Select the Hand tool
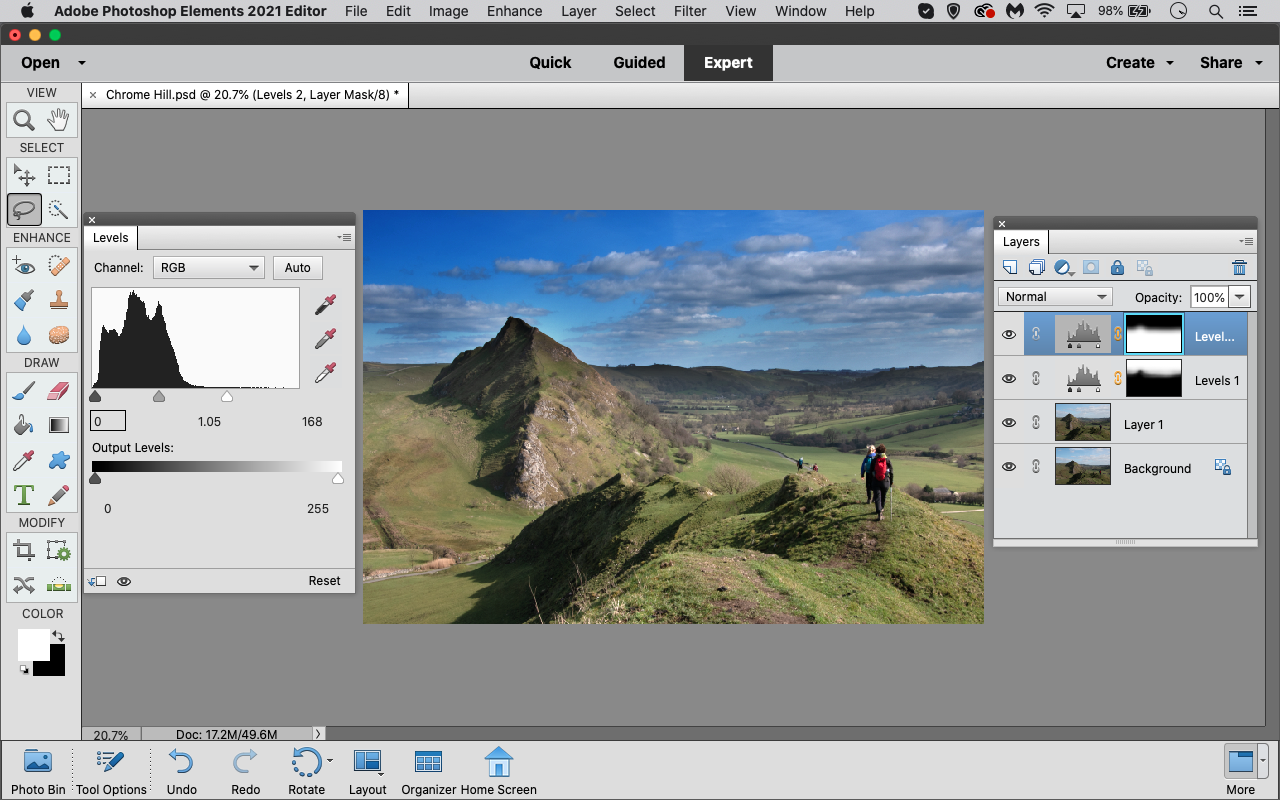The width and height of the screenshot is (1280, 800). (59, 121)
